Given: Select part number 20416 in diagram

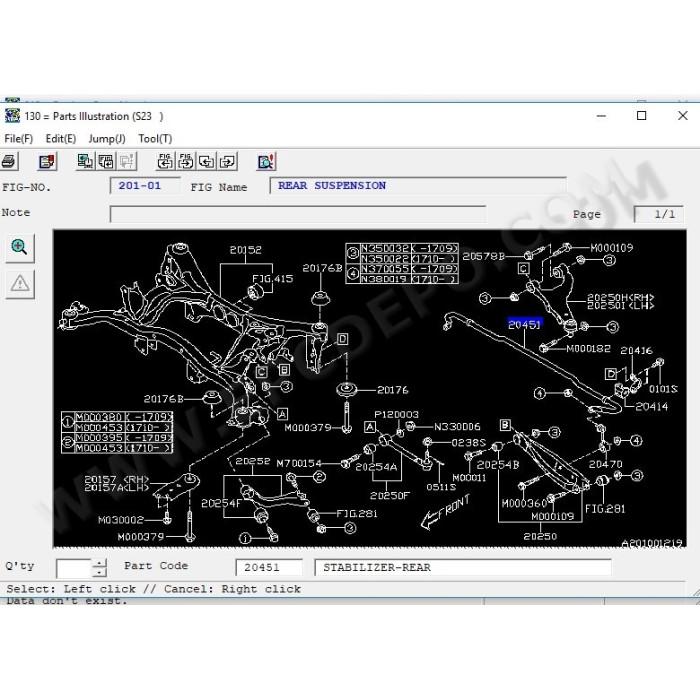Looking at the screenshot, I should point(636,350).
